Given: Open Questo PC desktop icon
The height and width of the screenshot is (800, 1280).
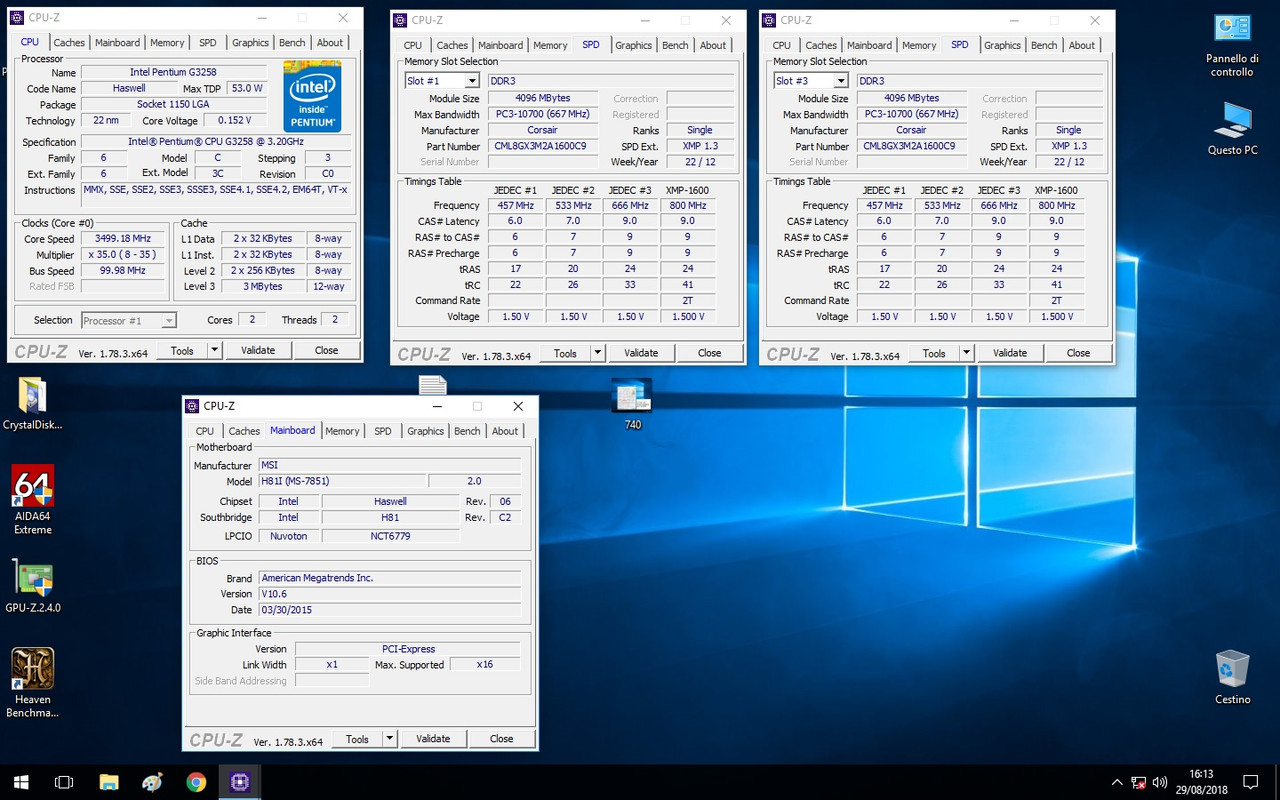Looking at the screenshot, I should (x=1232, y=127).
